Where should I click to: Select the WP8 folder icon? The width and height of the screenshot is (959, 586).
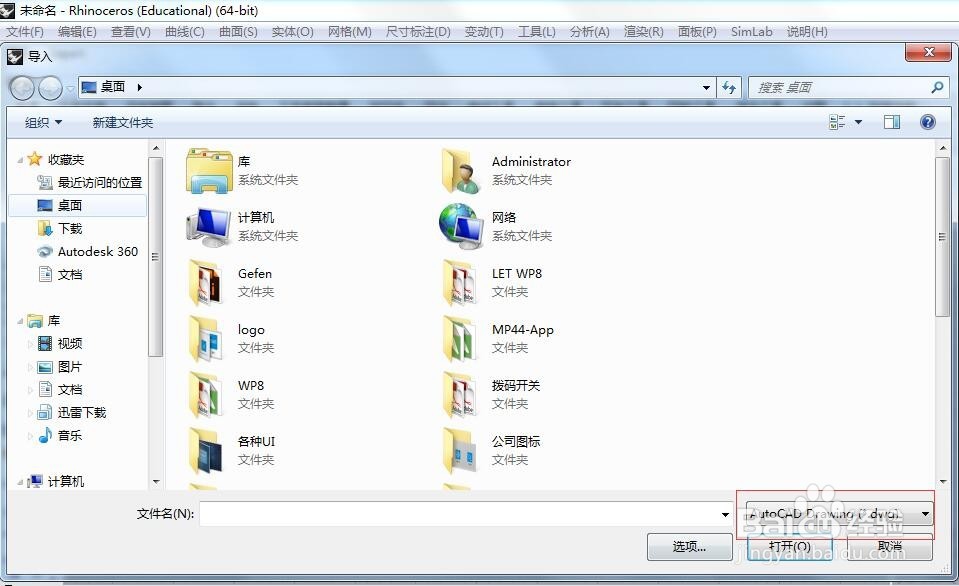pos(206,395)
